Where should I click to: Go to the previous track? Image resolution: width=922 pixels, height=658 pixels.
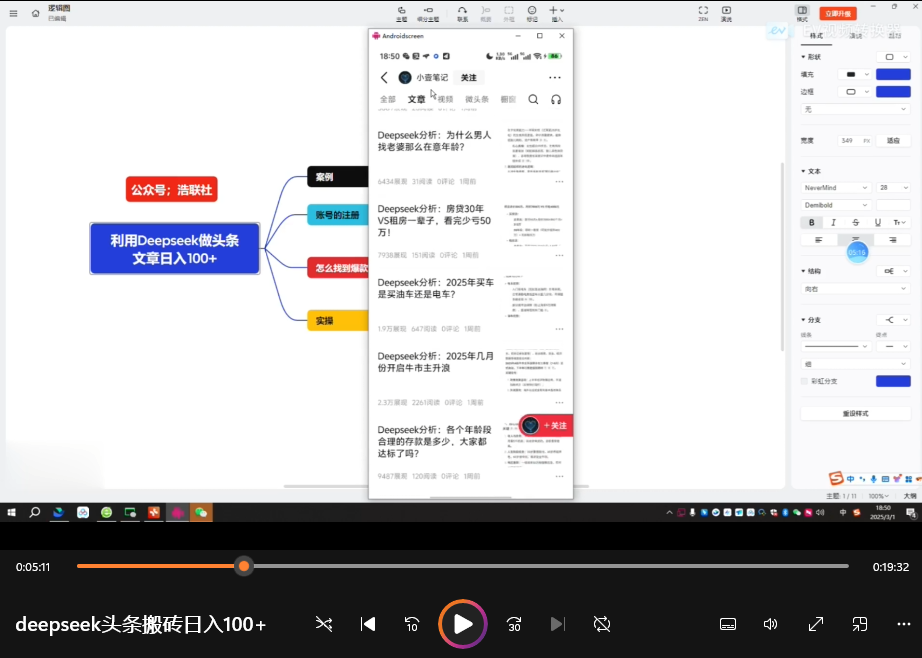pyautogui.click(x=368, y=624)
